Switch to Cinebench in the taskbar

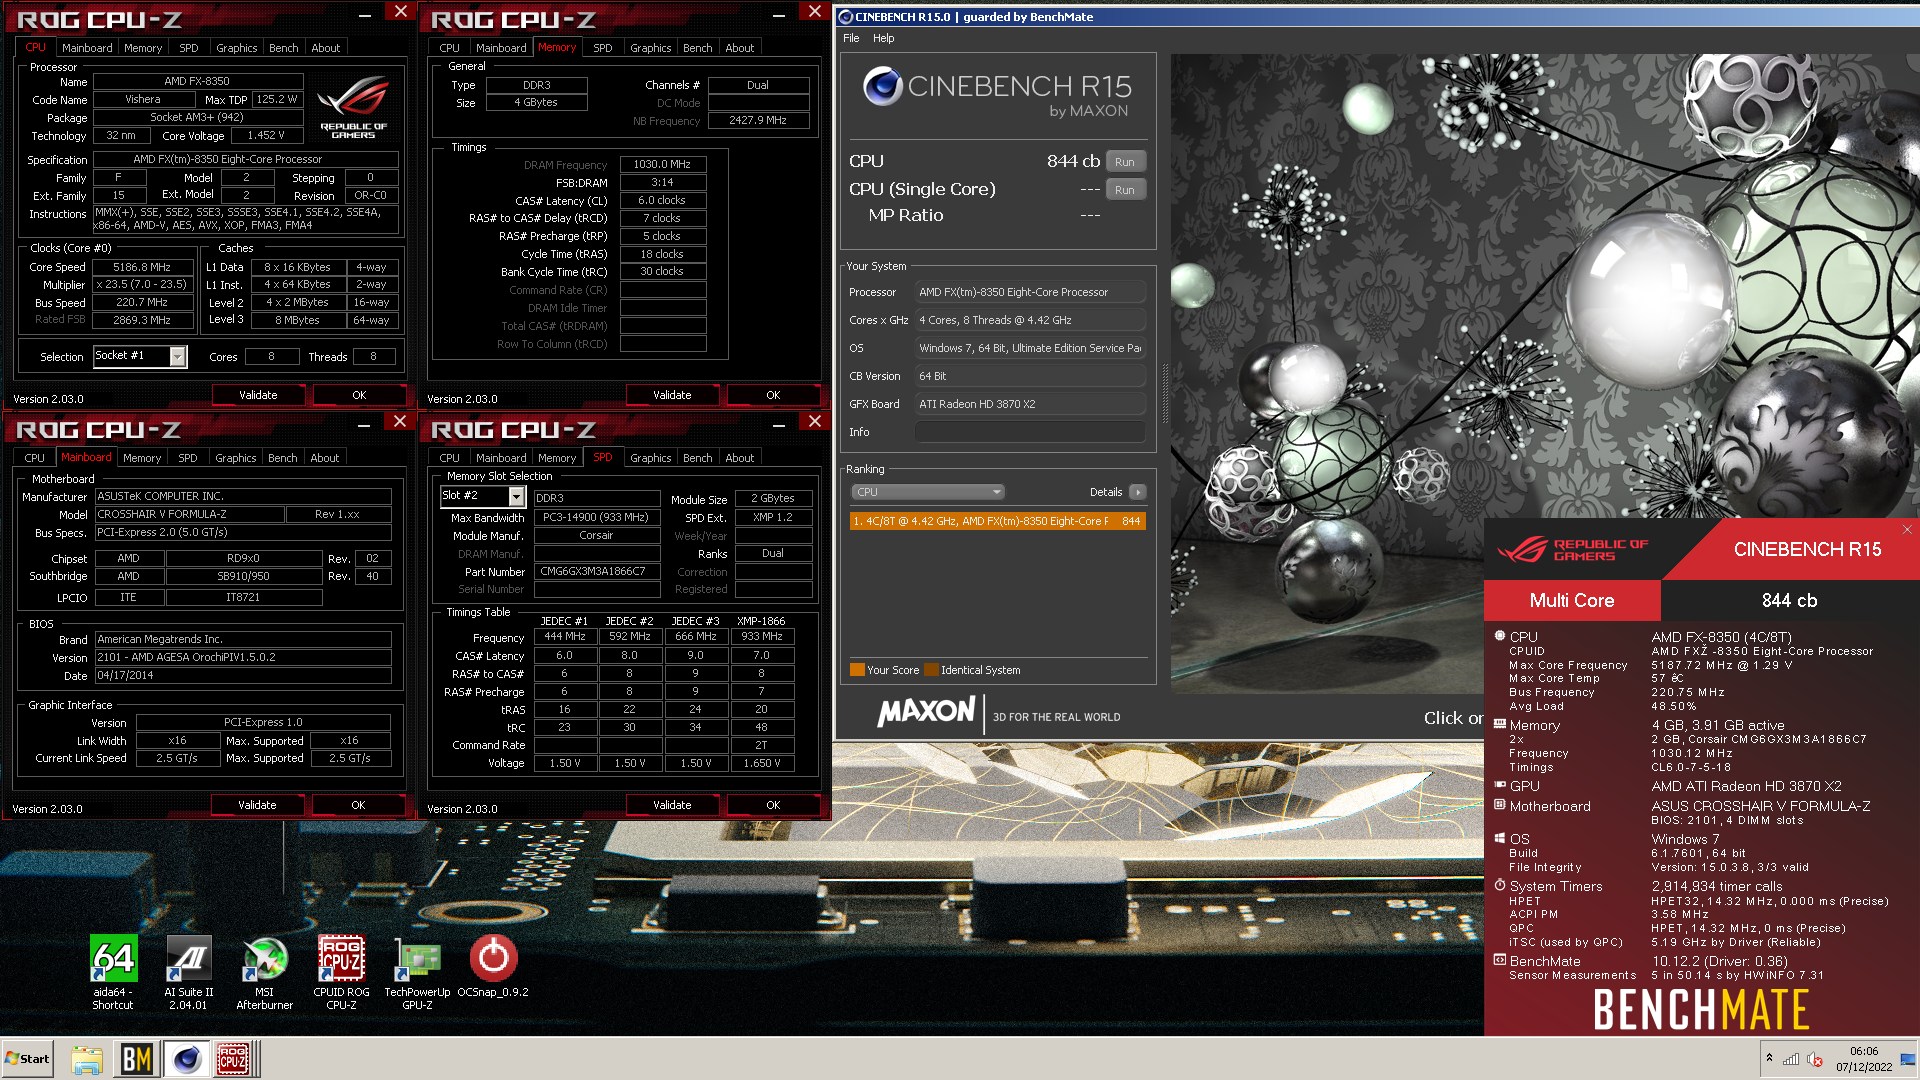[186, 1059]
